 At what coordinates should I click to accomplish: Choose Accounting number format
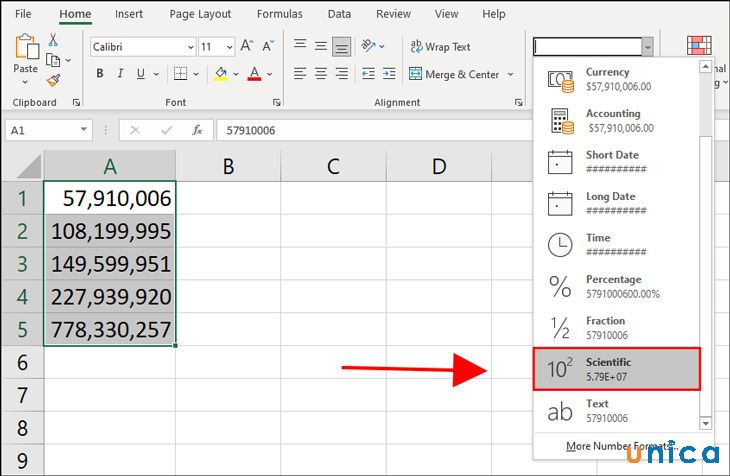(616, 121)
